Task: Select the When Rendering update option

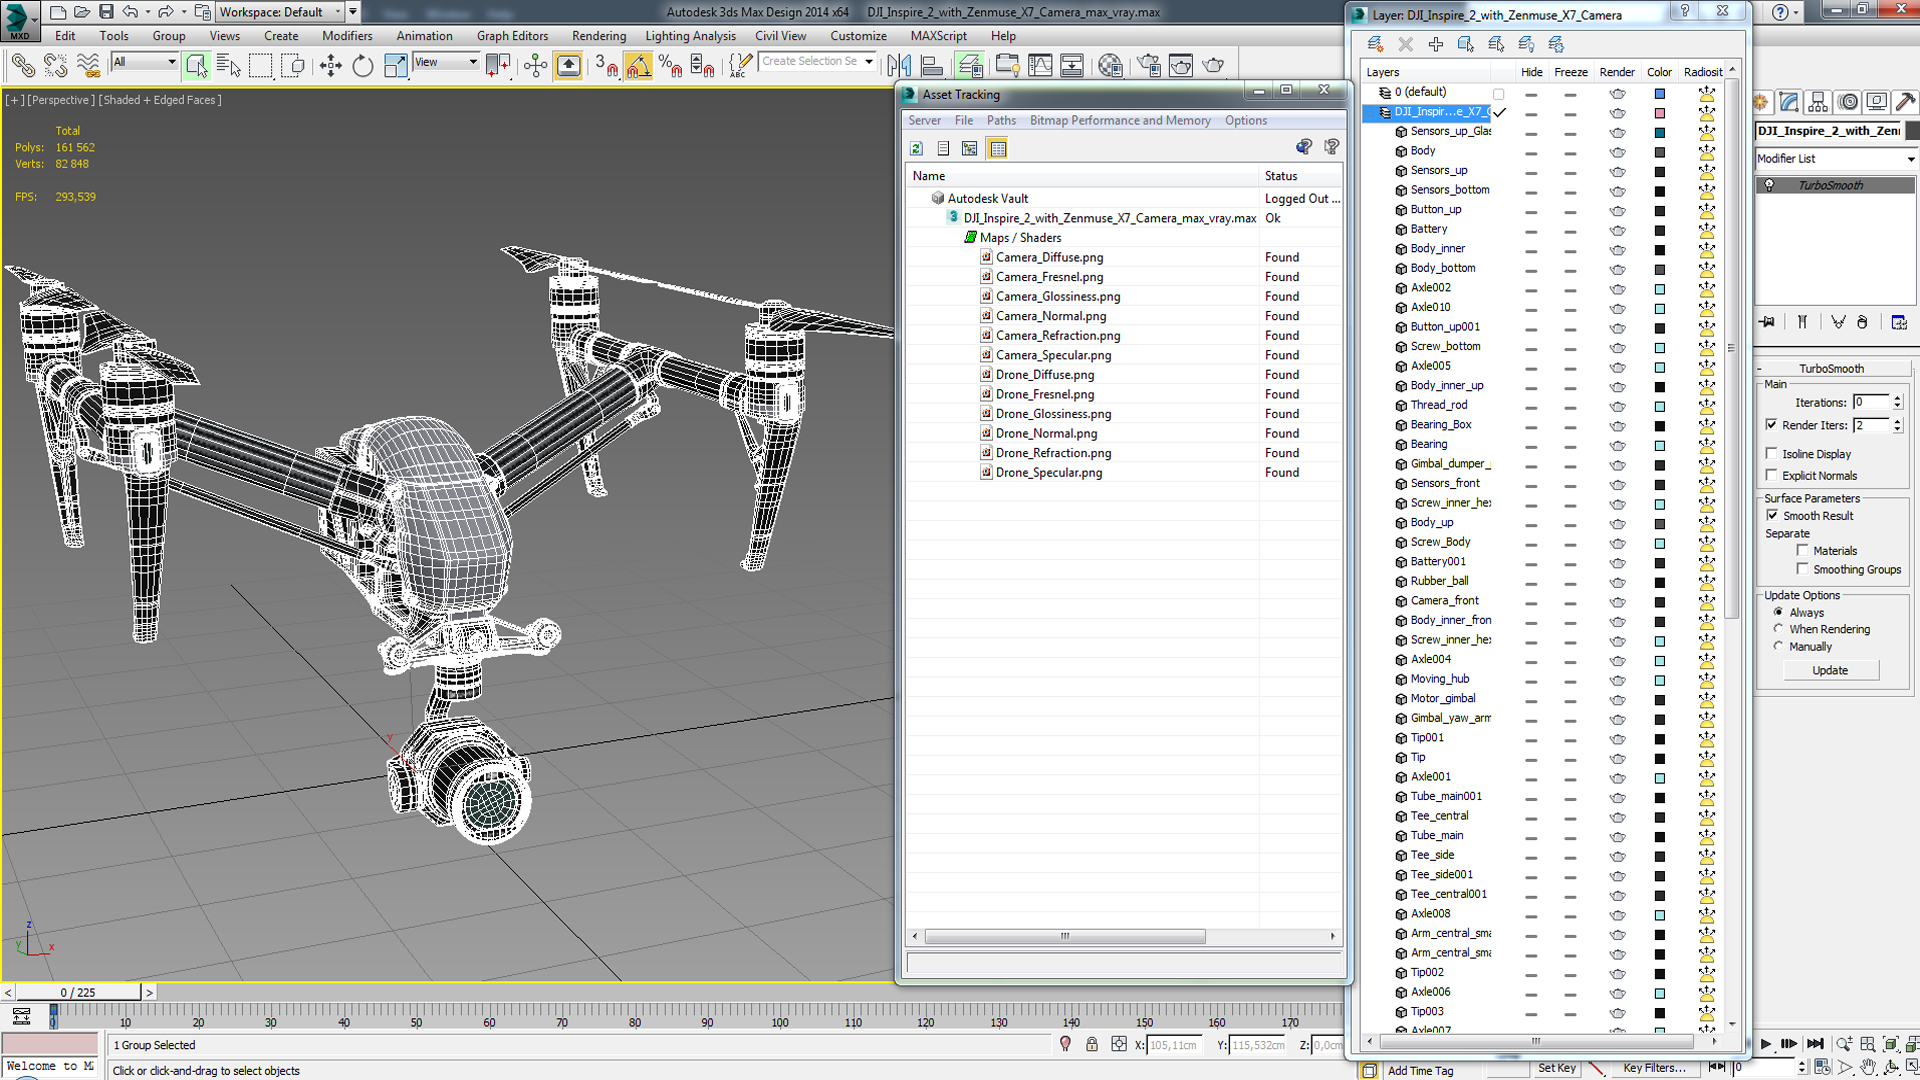Action: [x=1778, y=629]
